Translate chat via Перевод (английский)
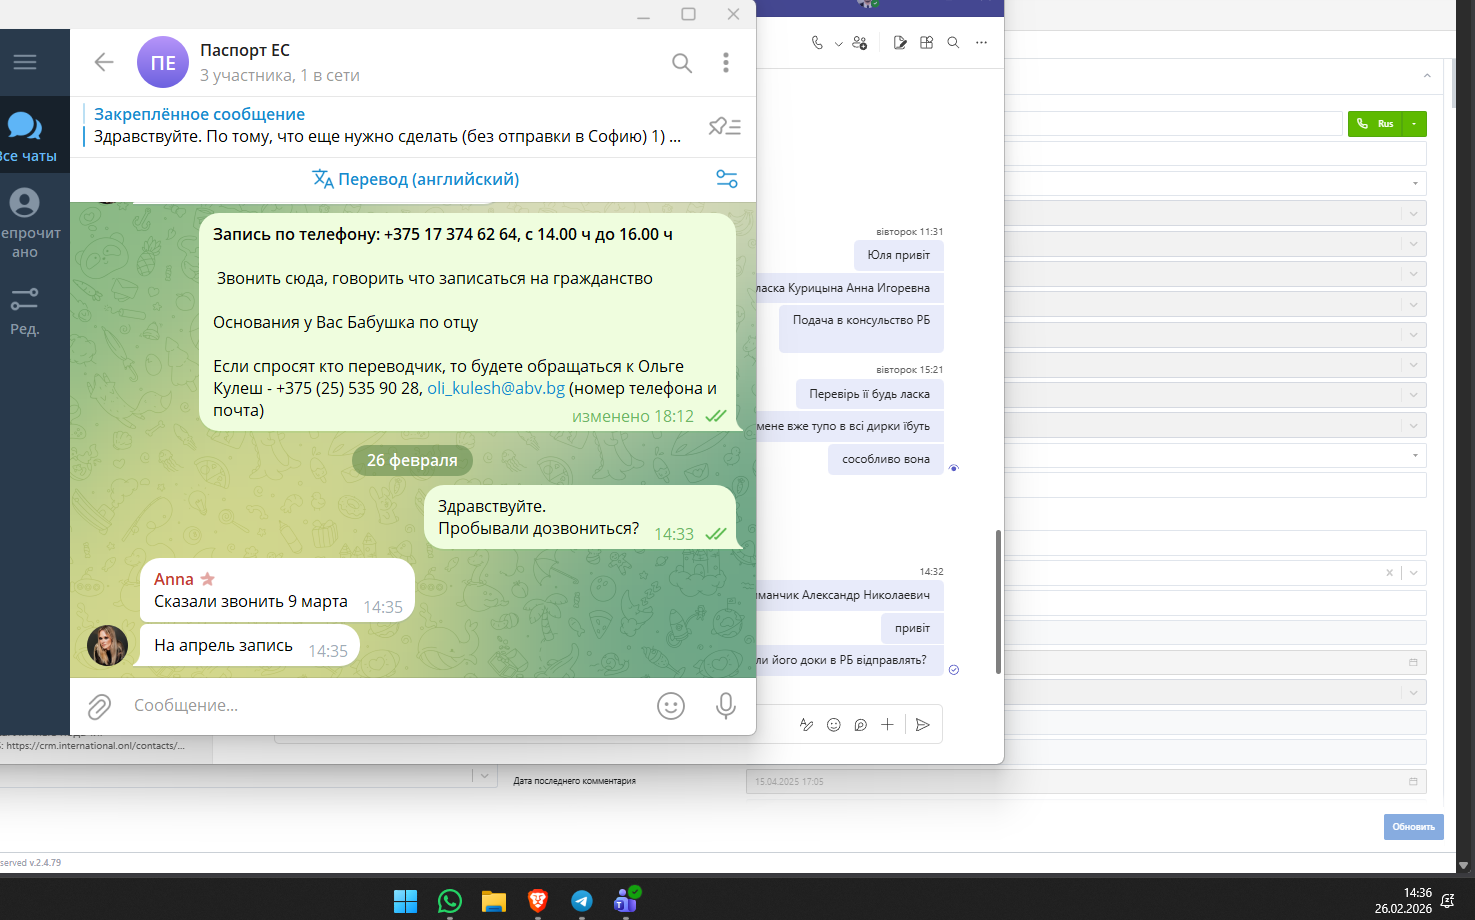The image size is (1475, 920). [416, 179]
